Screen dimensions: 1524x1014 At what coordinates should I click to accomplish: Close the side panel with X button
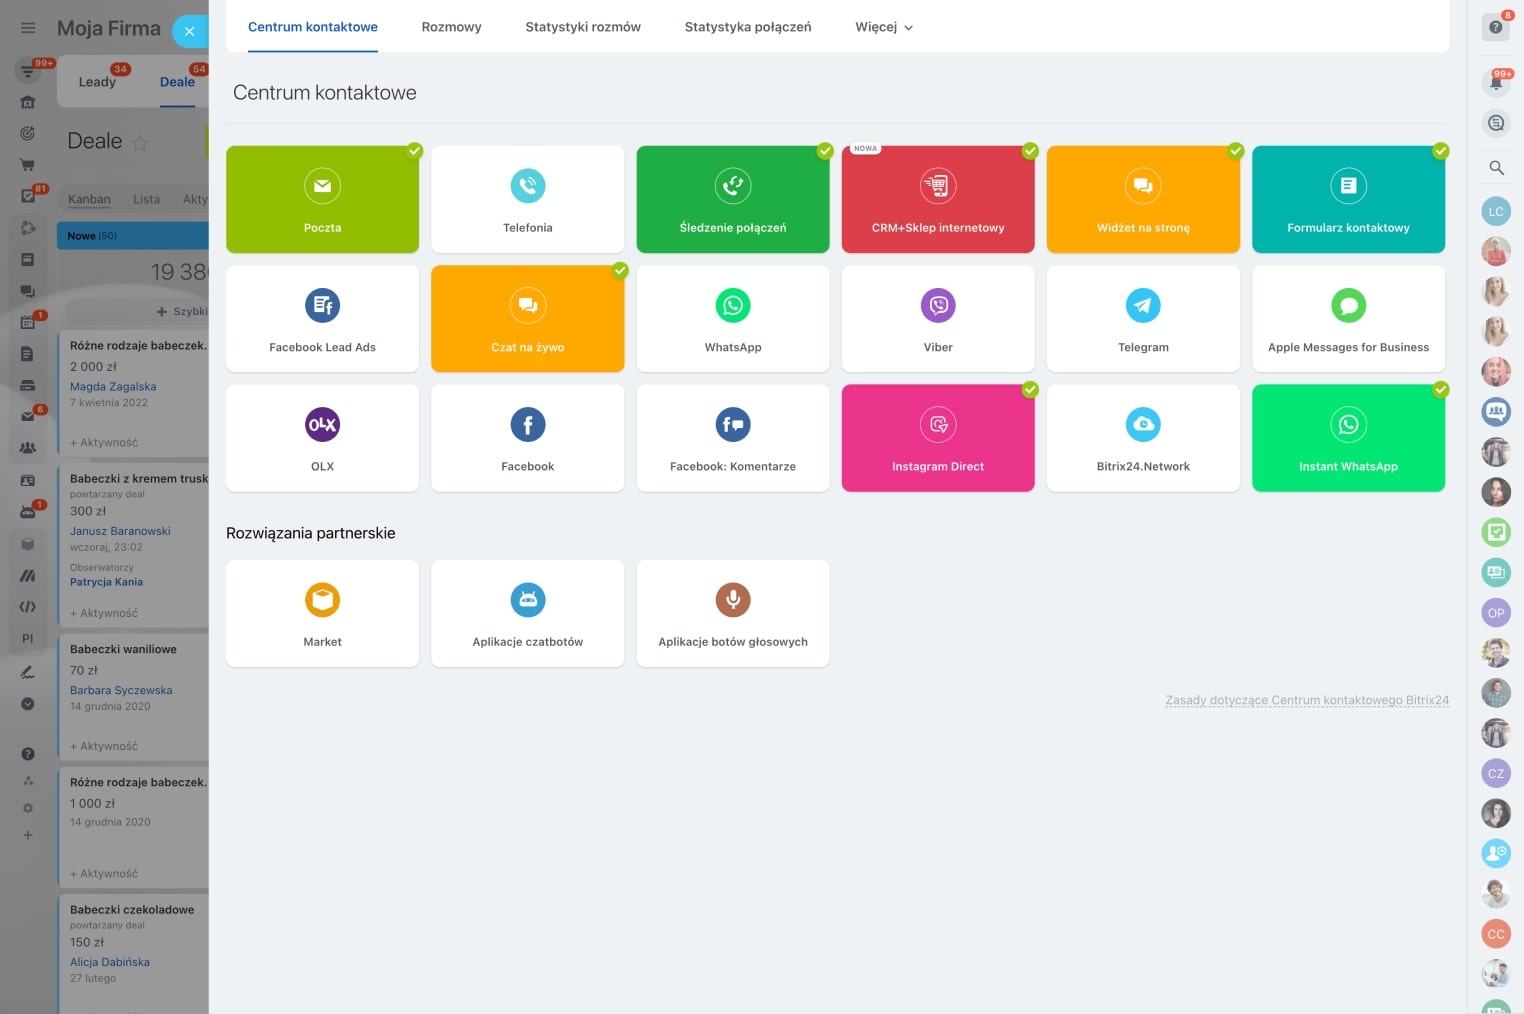point(189,31)
